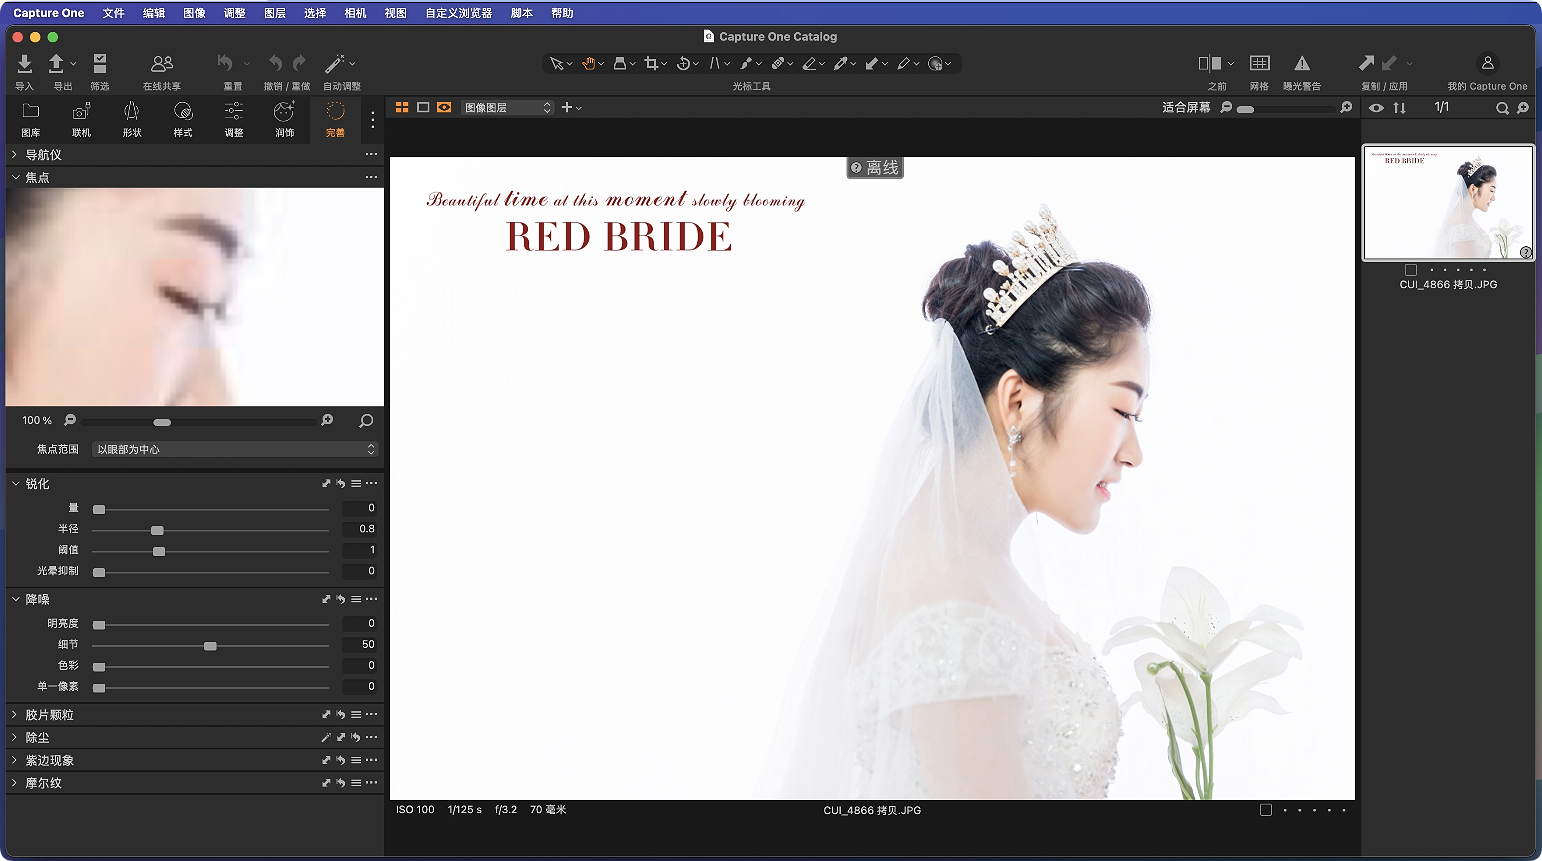Open the focus range dropdown
1542x861 pixels.
(235, 450)
